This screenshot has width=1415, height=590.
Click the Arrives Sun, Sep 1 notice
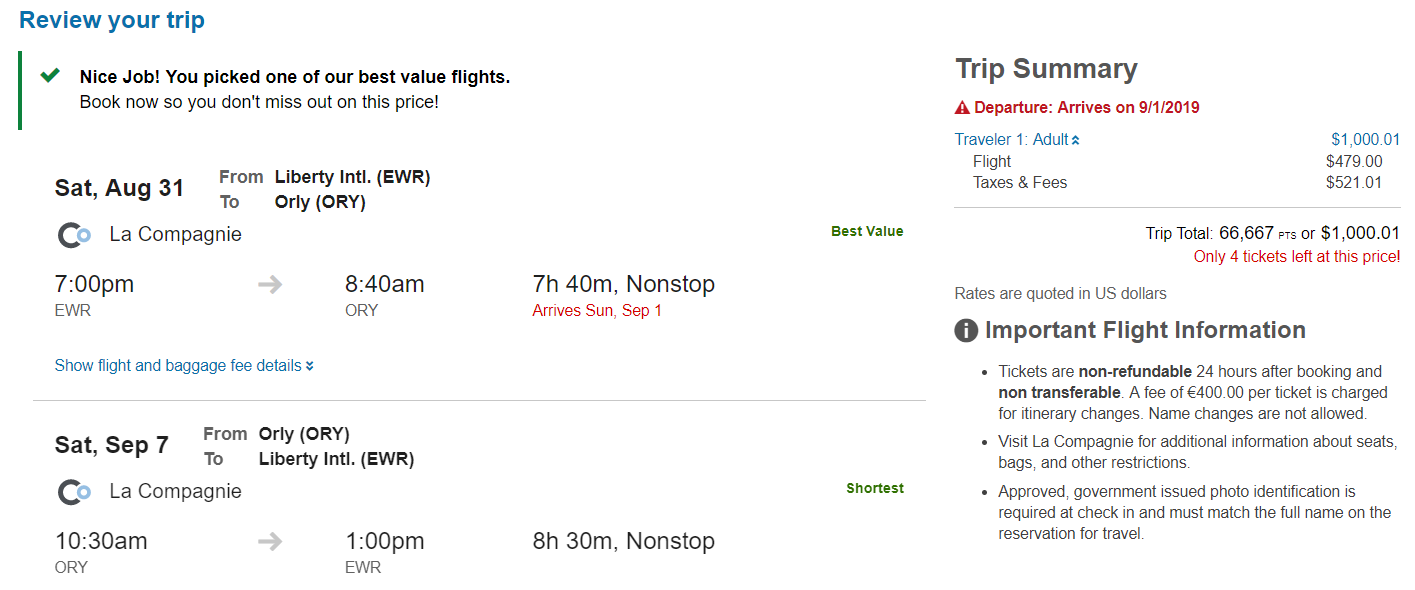coord(597,311)
